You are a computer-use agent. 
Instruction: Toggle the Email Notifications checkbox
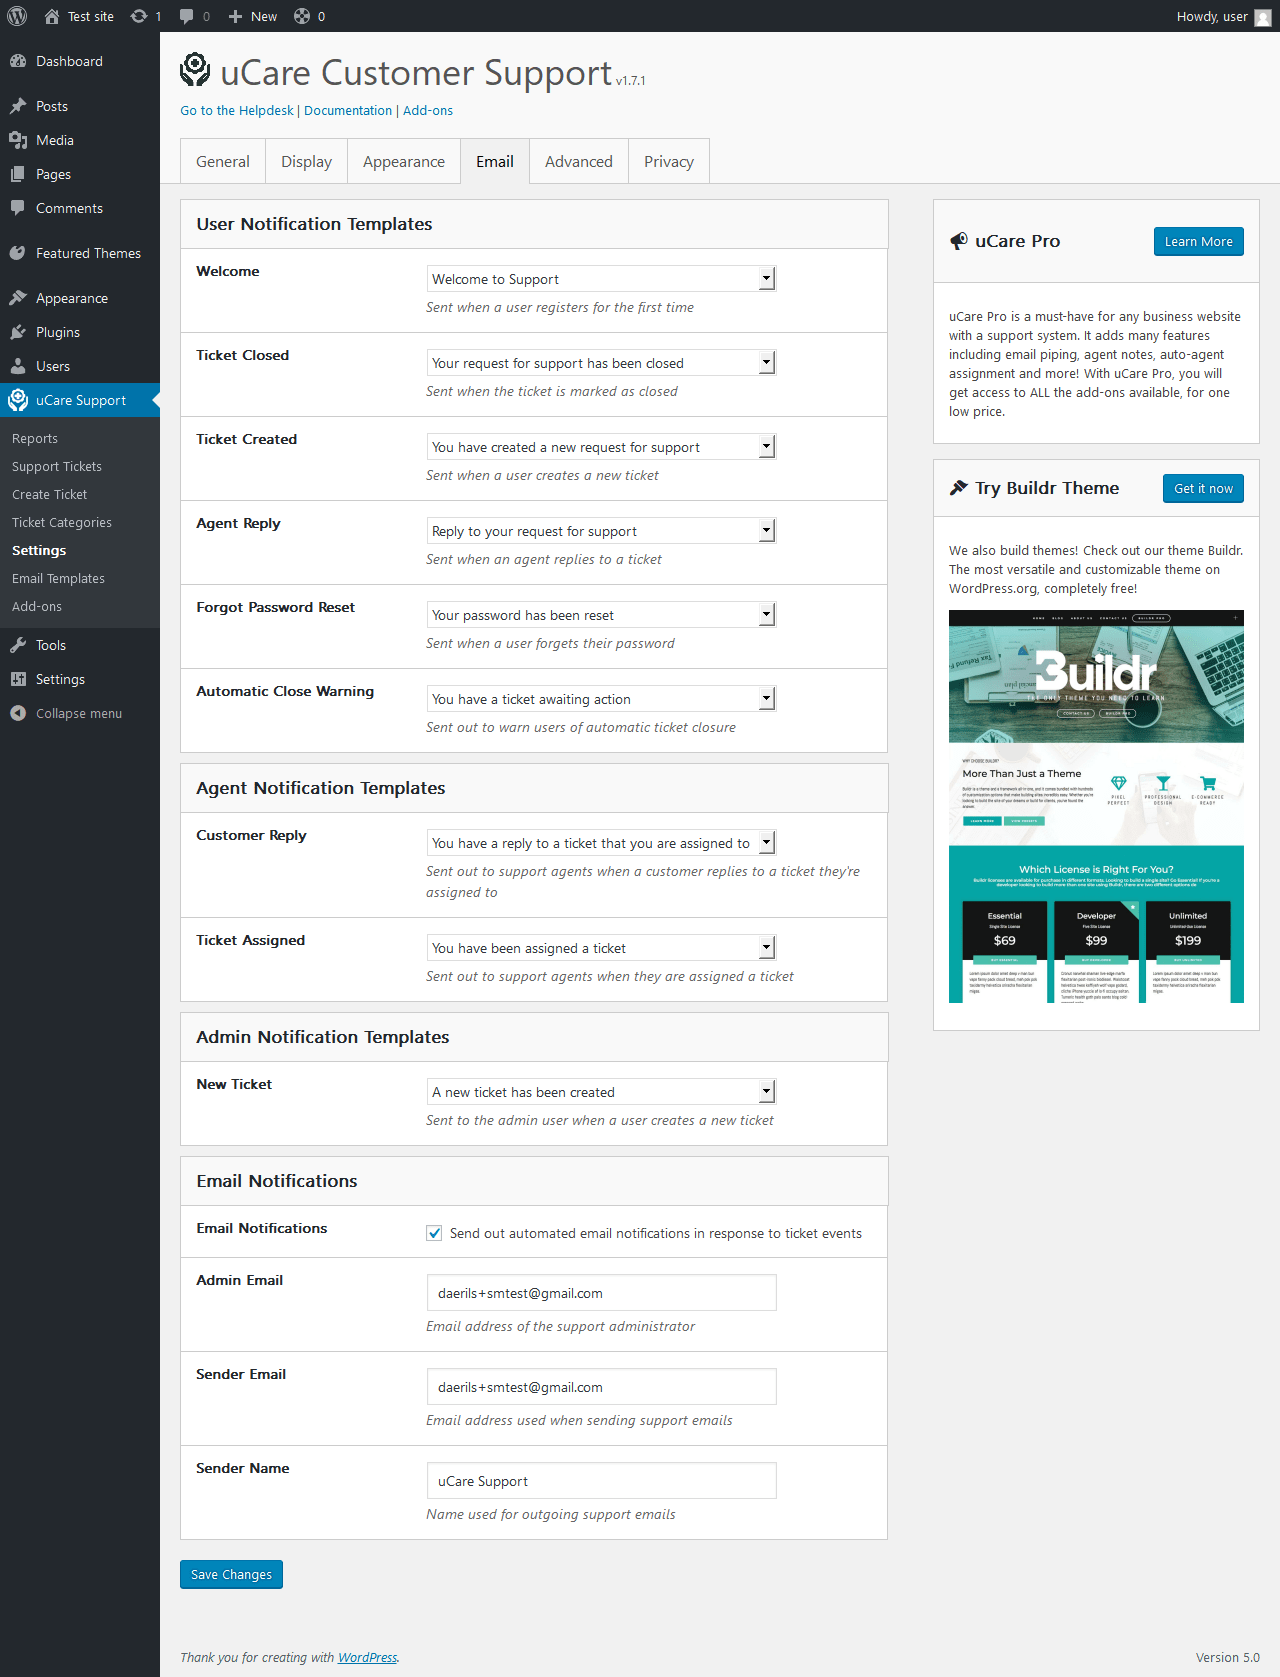[434, 1233]
